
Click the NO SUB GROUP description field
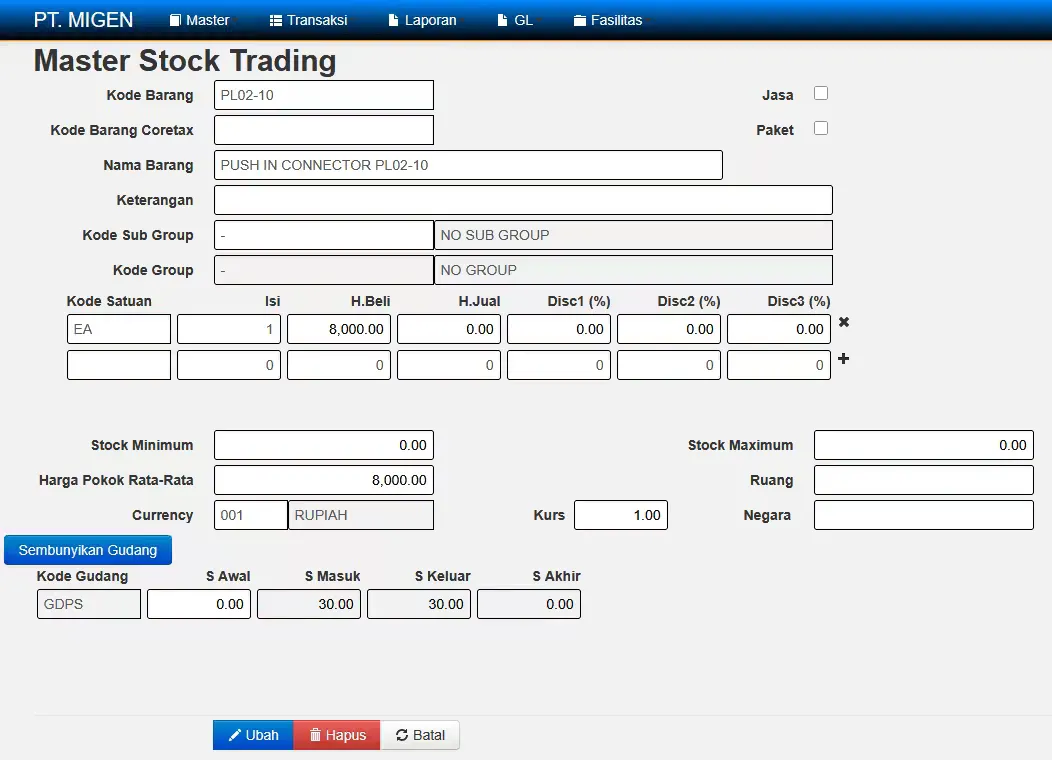click(x=633, y=235)
